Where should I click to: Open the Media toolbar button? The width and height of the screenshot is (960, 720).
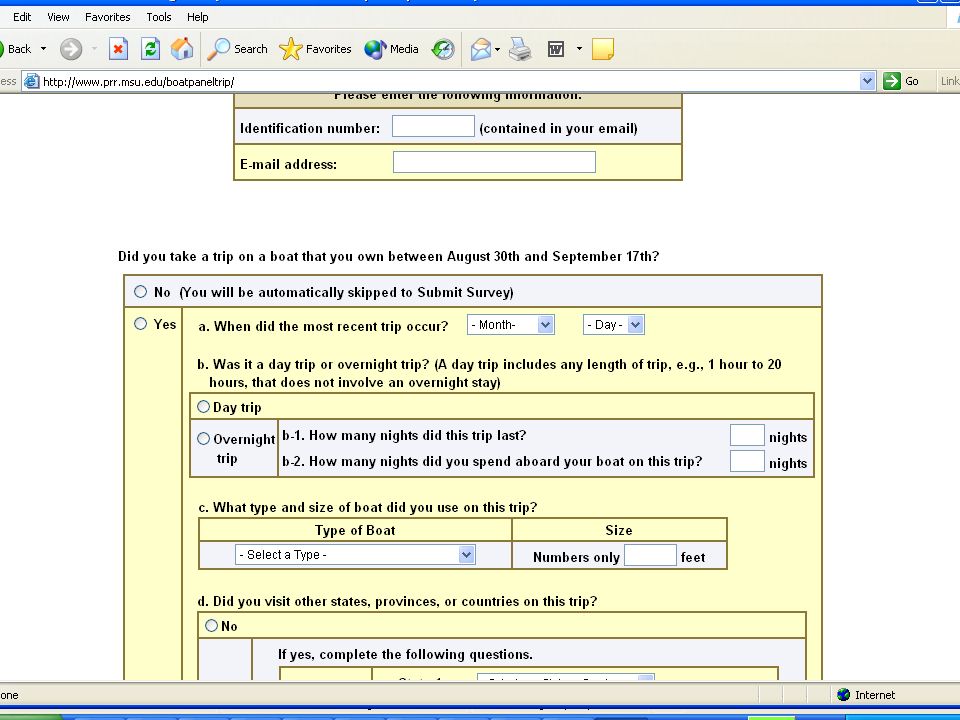click(392, 49)
